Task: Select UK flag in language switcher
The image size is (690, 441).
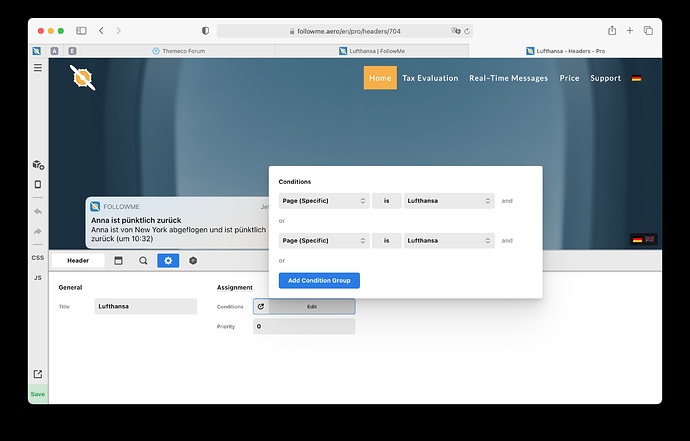Action: click(650, 239)
